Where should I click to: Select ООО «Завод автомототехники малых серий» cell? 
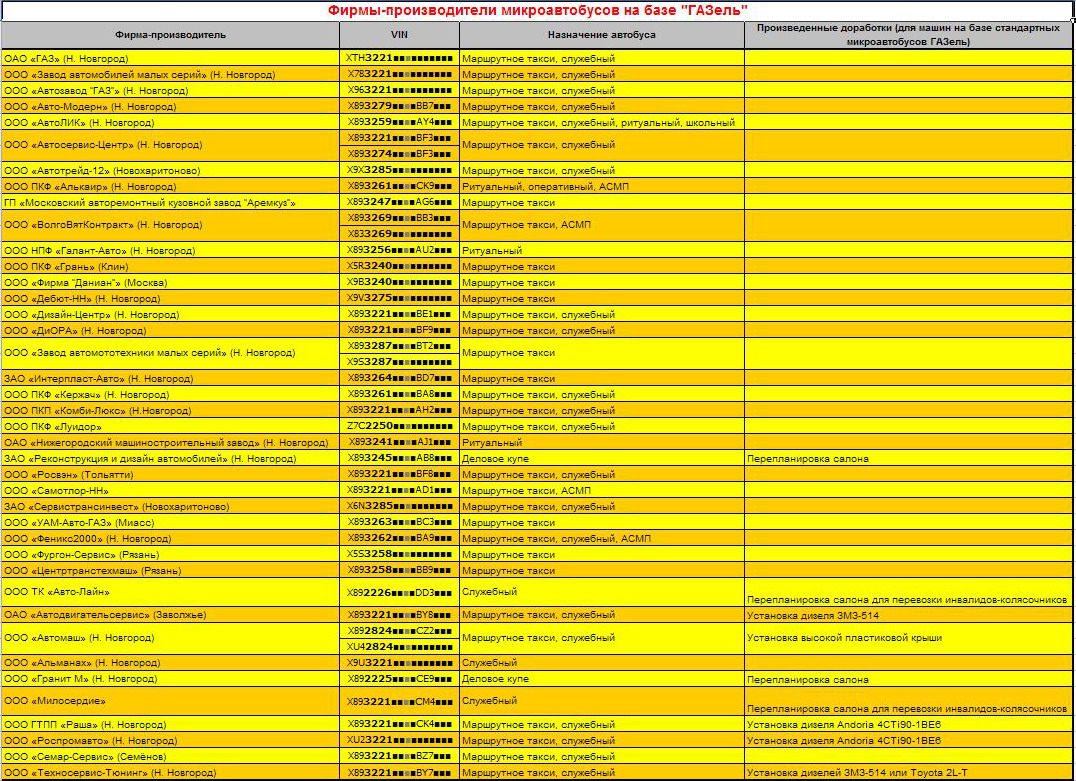click(170, 353)
